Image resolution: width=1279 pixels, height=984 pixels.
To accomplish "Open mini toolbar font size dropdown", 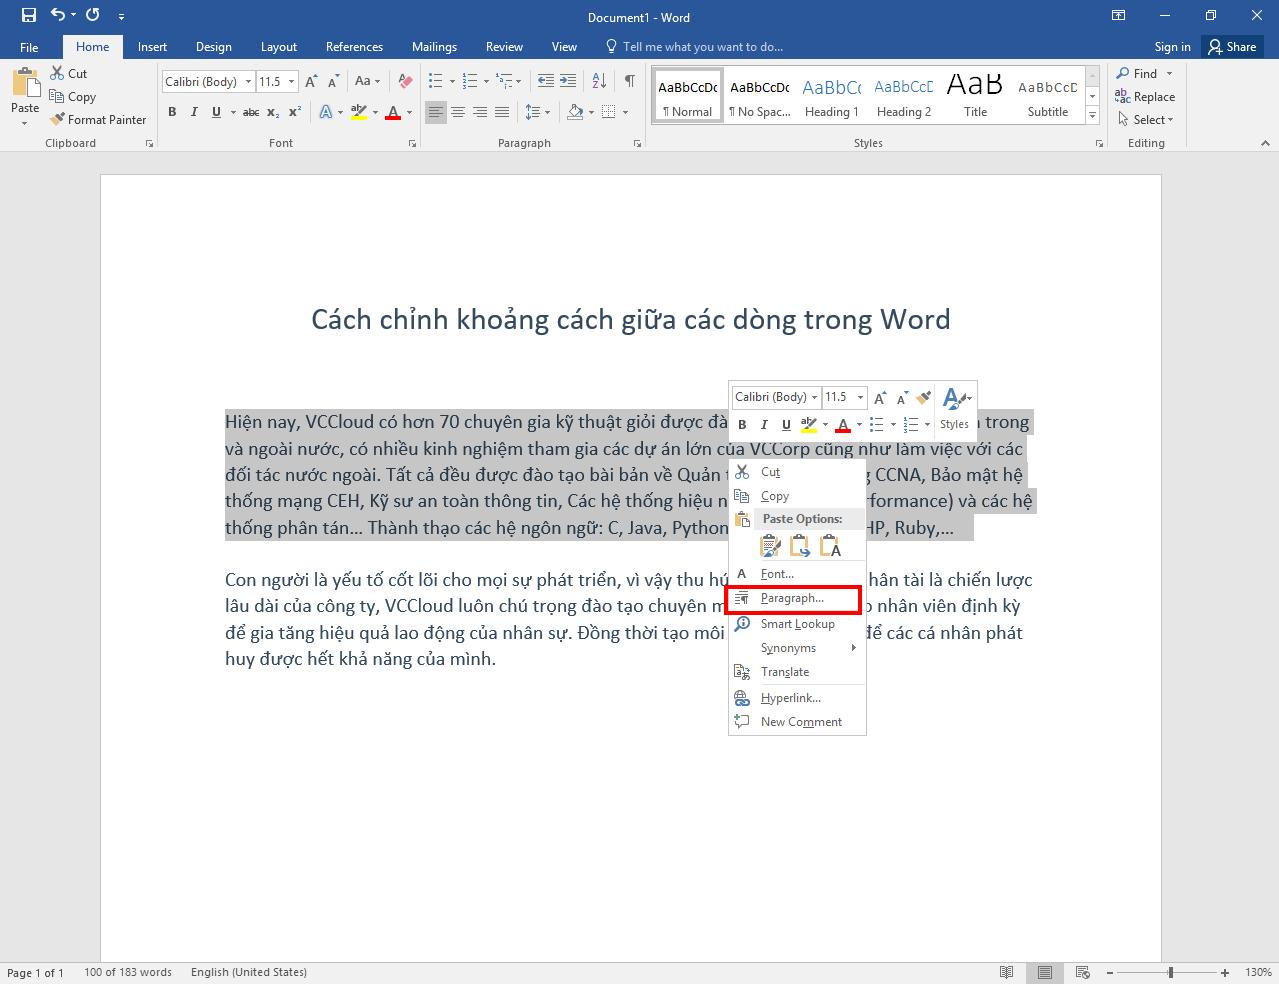I will [860, 397].
